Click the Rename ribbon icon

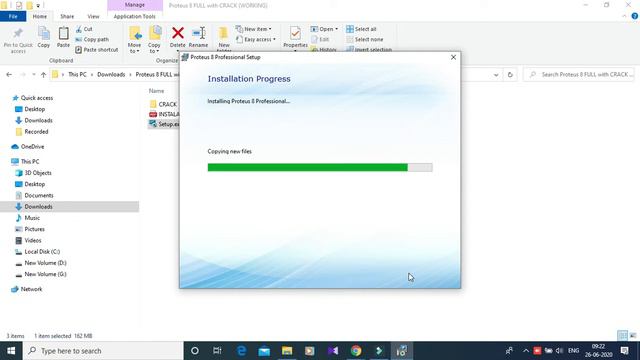pos(198,33)
